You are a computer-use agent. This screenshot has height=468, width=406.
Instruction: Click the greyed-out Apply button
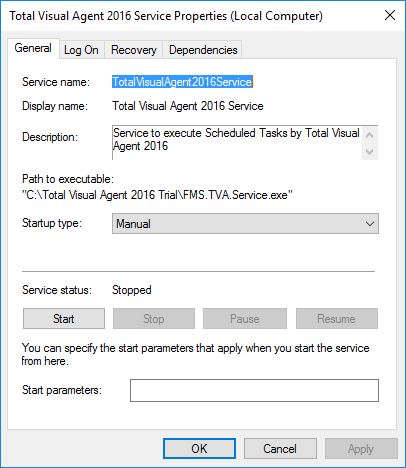point(361,449)
